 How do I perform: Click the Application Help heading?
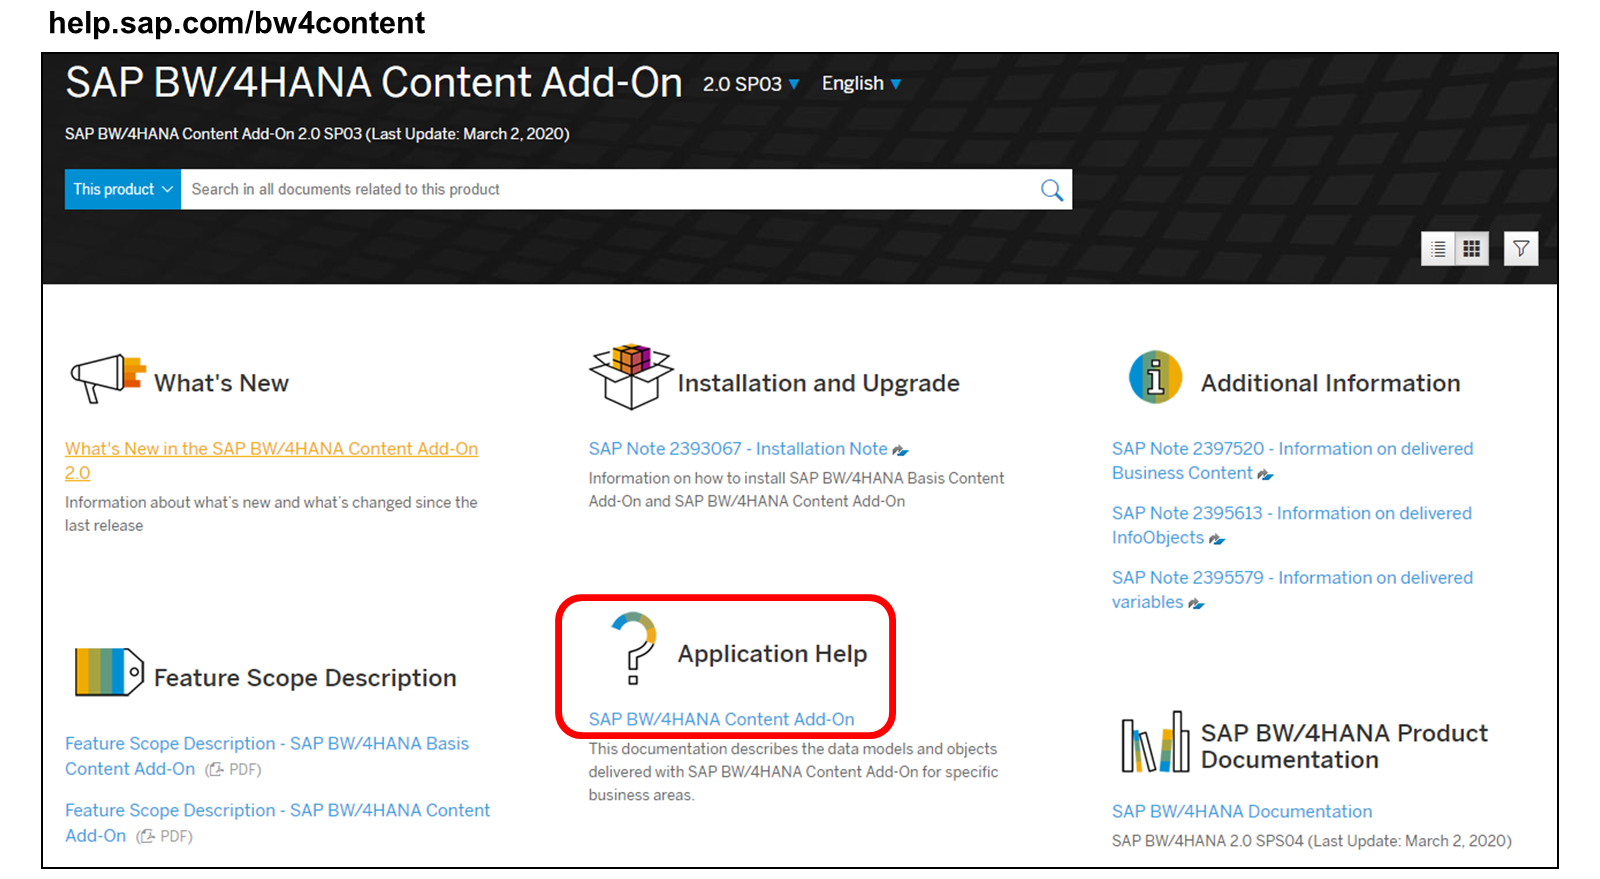772,654
